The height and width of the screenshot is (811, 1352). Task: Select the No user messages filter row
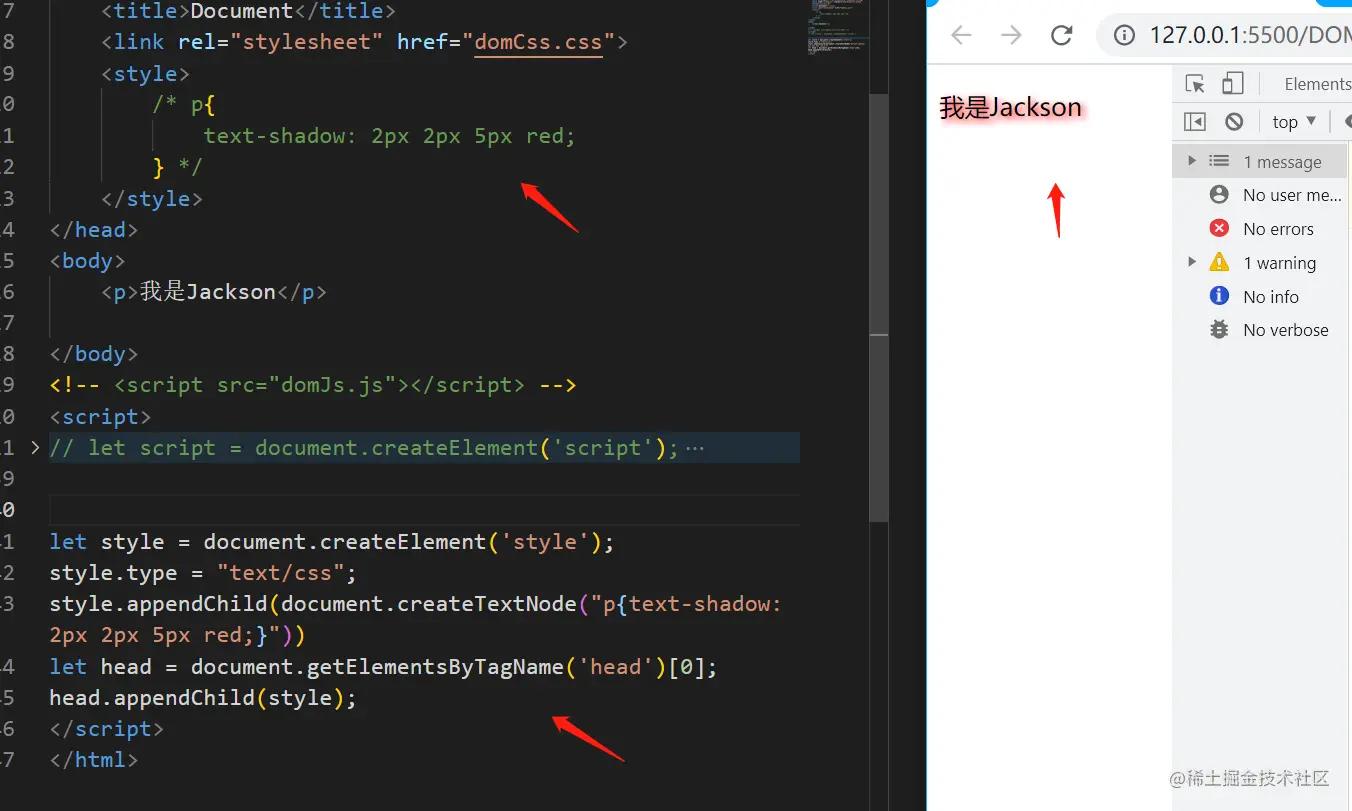click(1262, 195)
